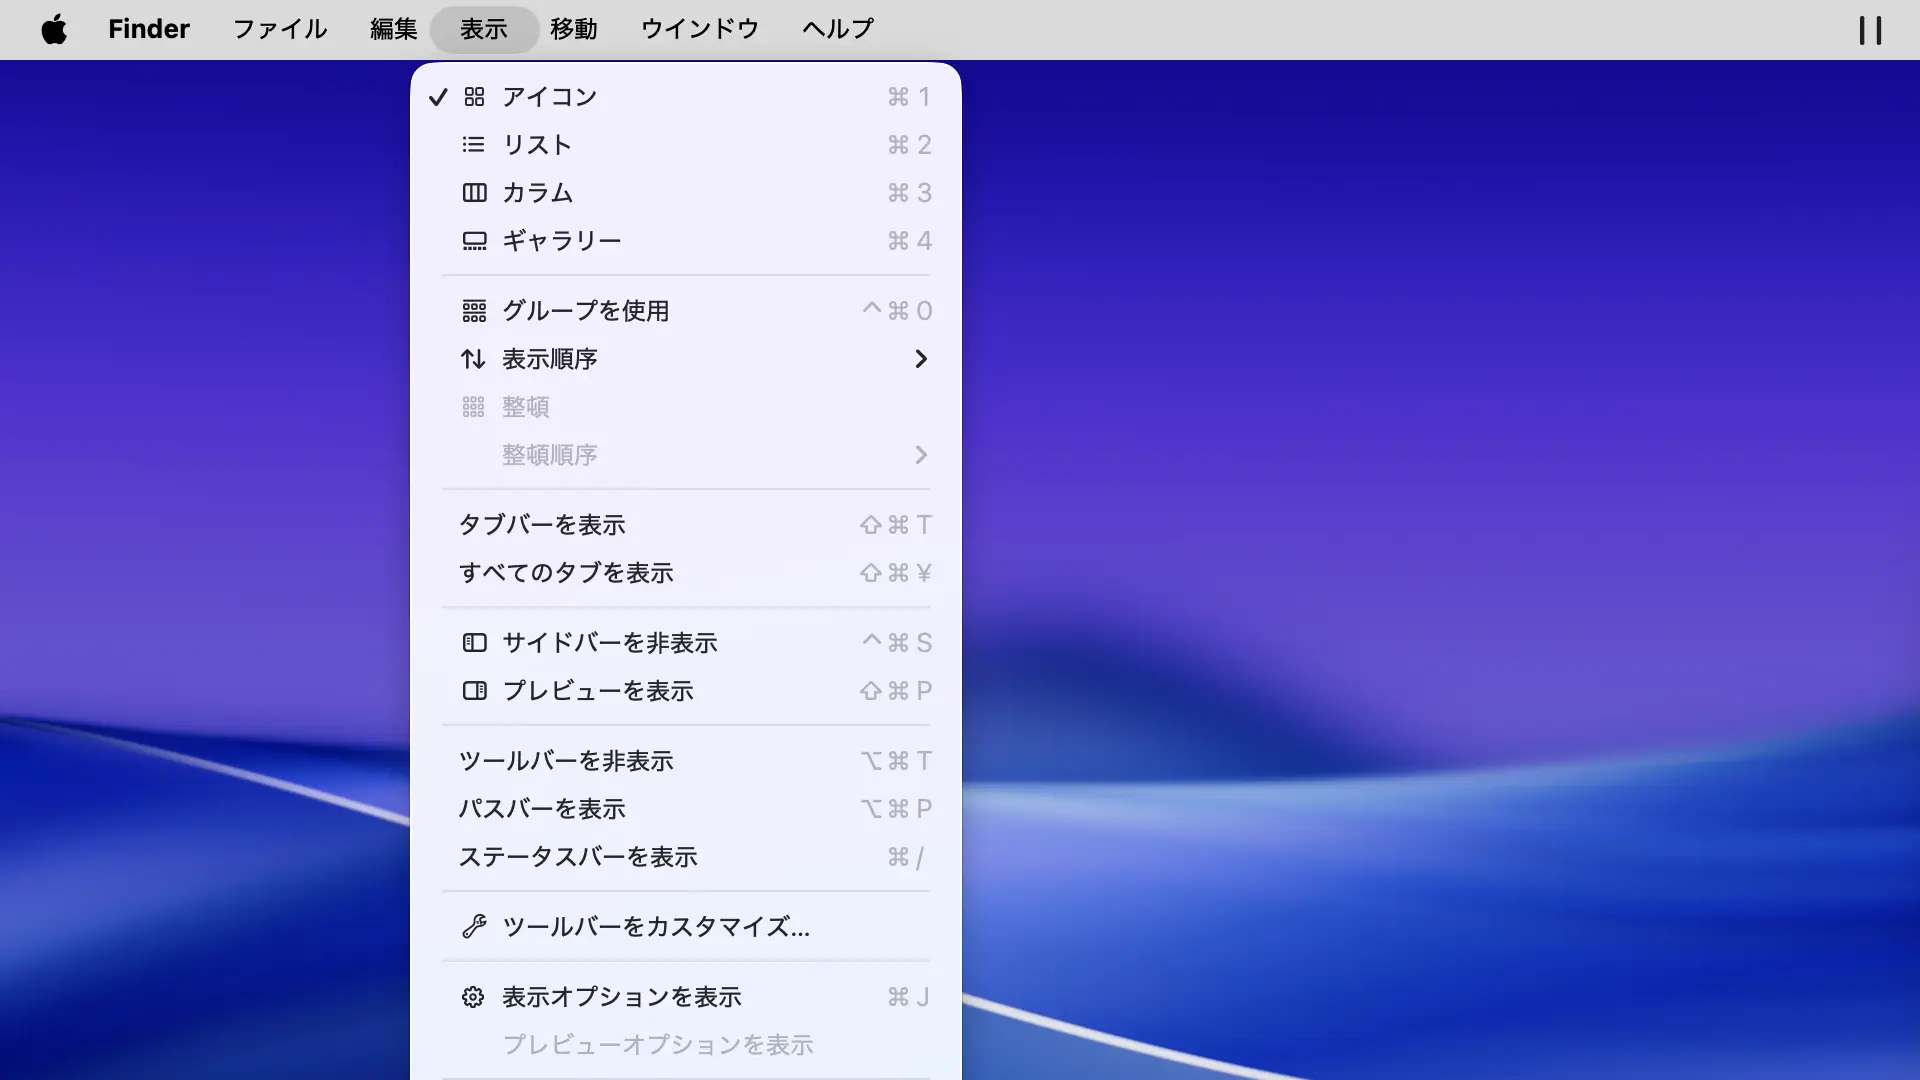Click すべてのタブを表示 entry
The image size is (1920, 1080).
pyautogui.click(x=566, y=573)
